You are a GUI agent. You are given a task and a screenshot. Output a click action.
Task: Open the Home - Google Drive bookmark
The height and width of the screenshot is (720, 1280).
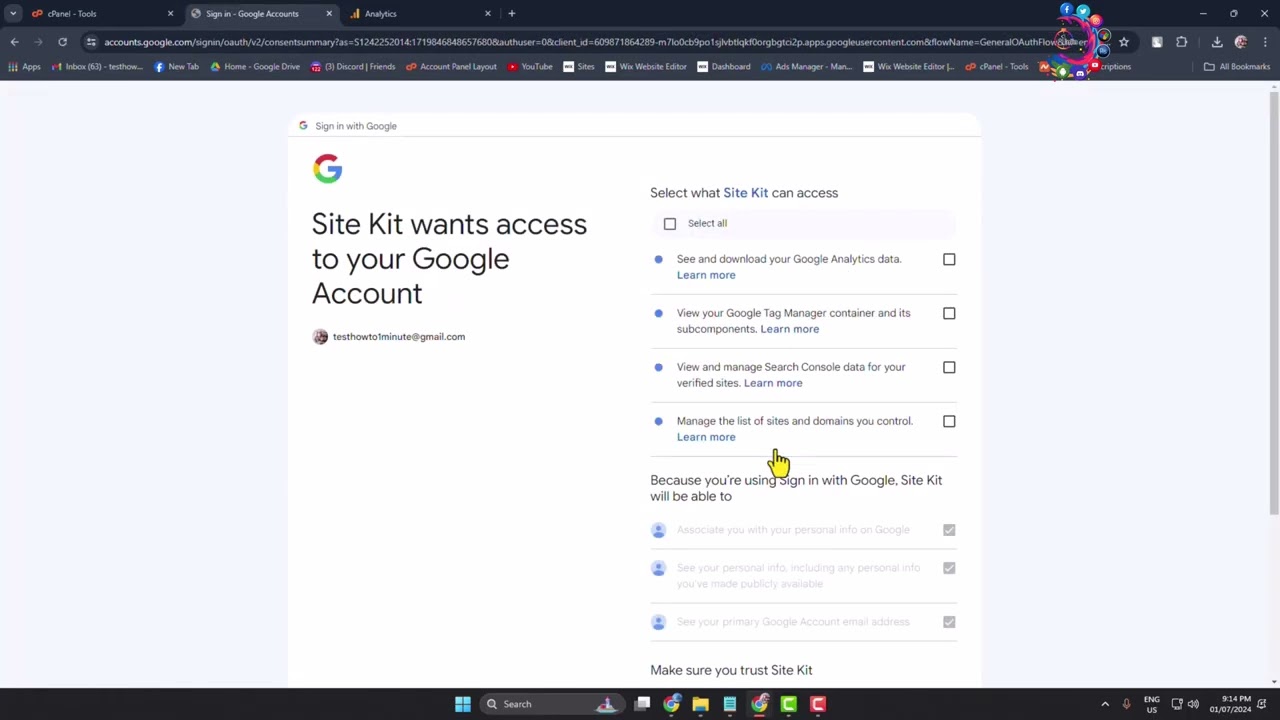[x=255, y=67]
